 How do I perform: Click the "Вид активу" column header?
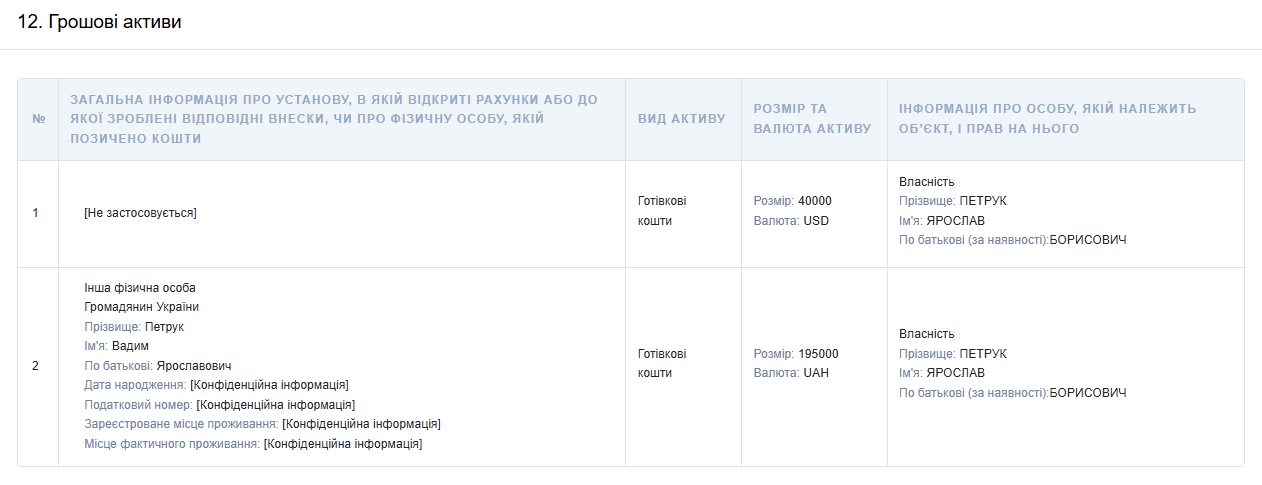[x=682, y=119]
